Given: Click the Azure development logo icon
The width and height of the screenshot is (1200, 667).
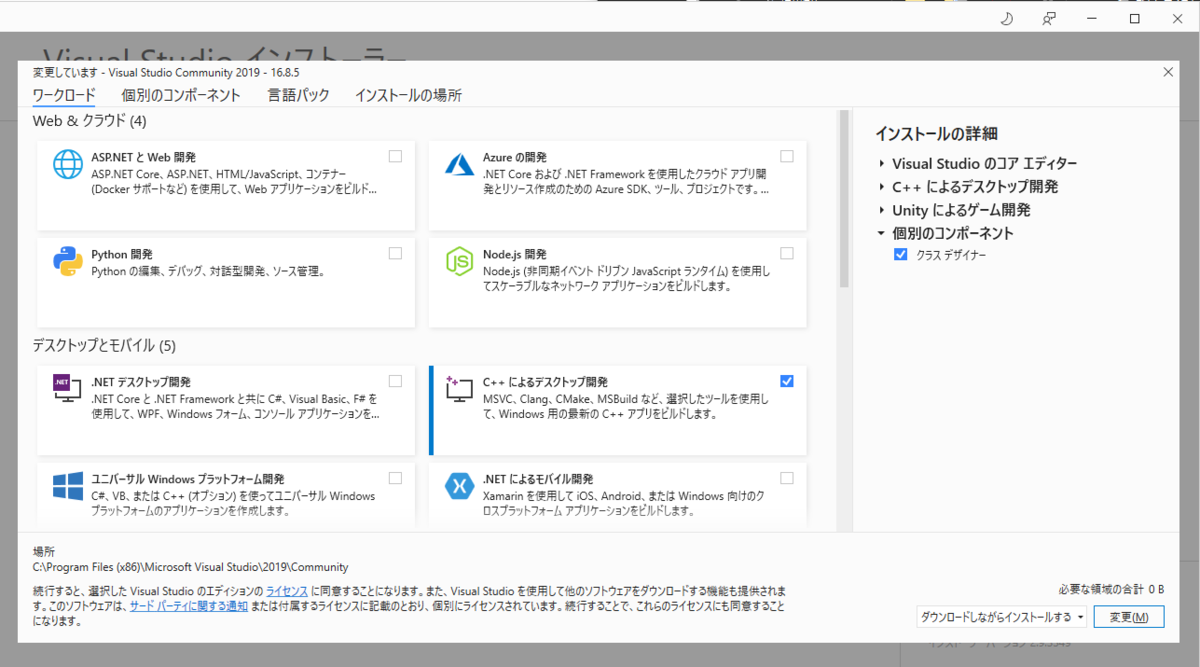Looking at the screenshot, I should click(x=459, y=164).
